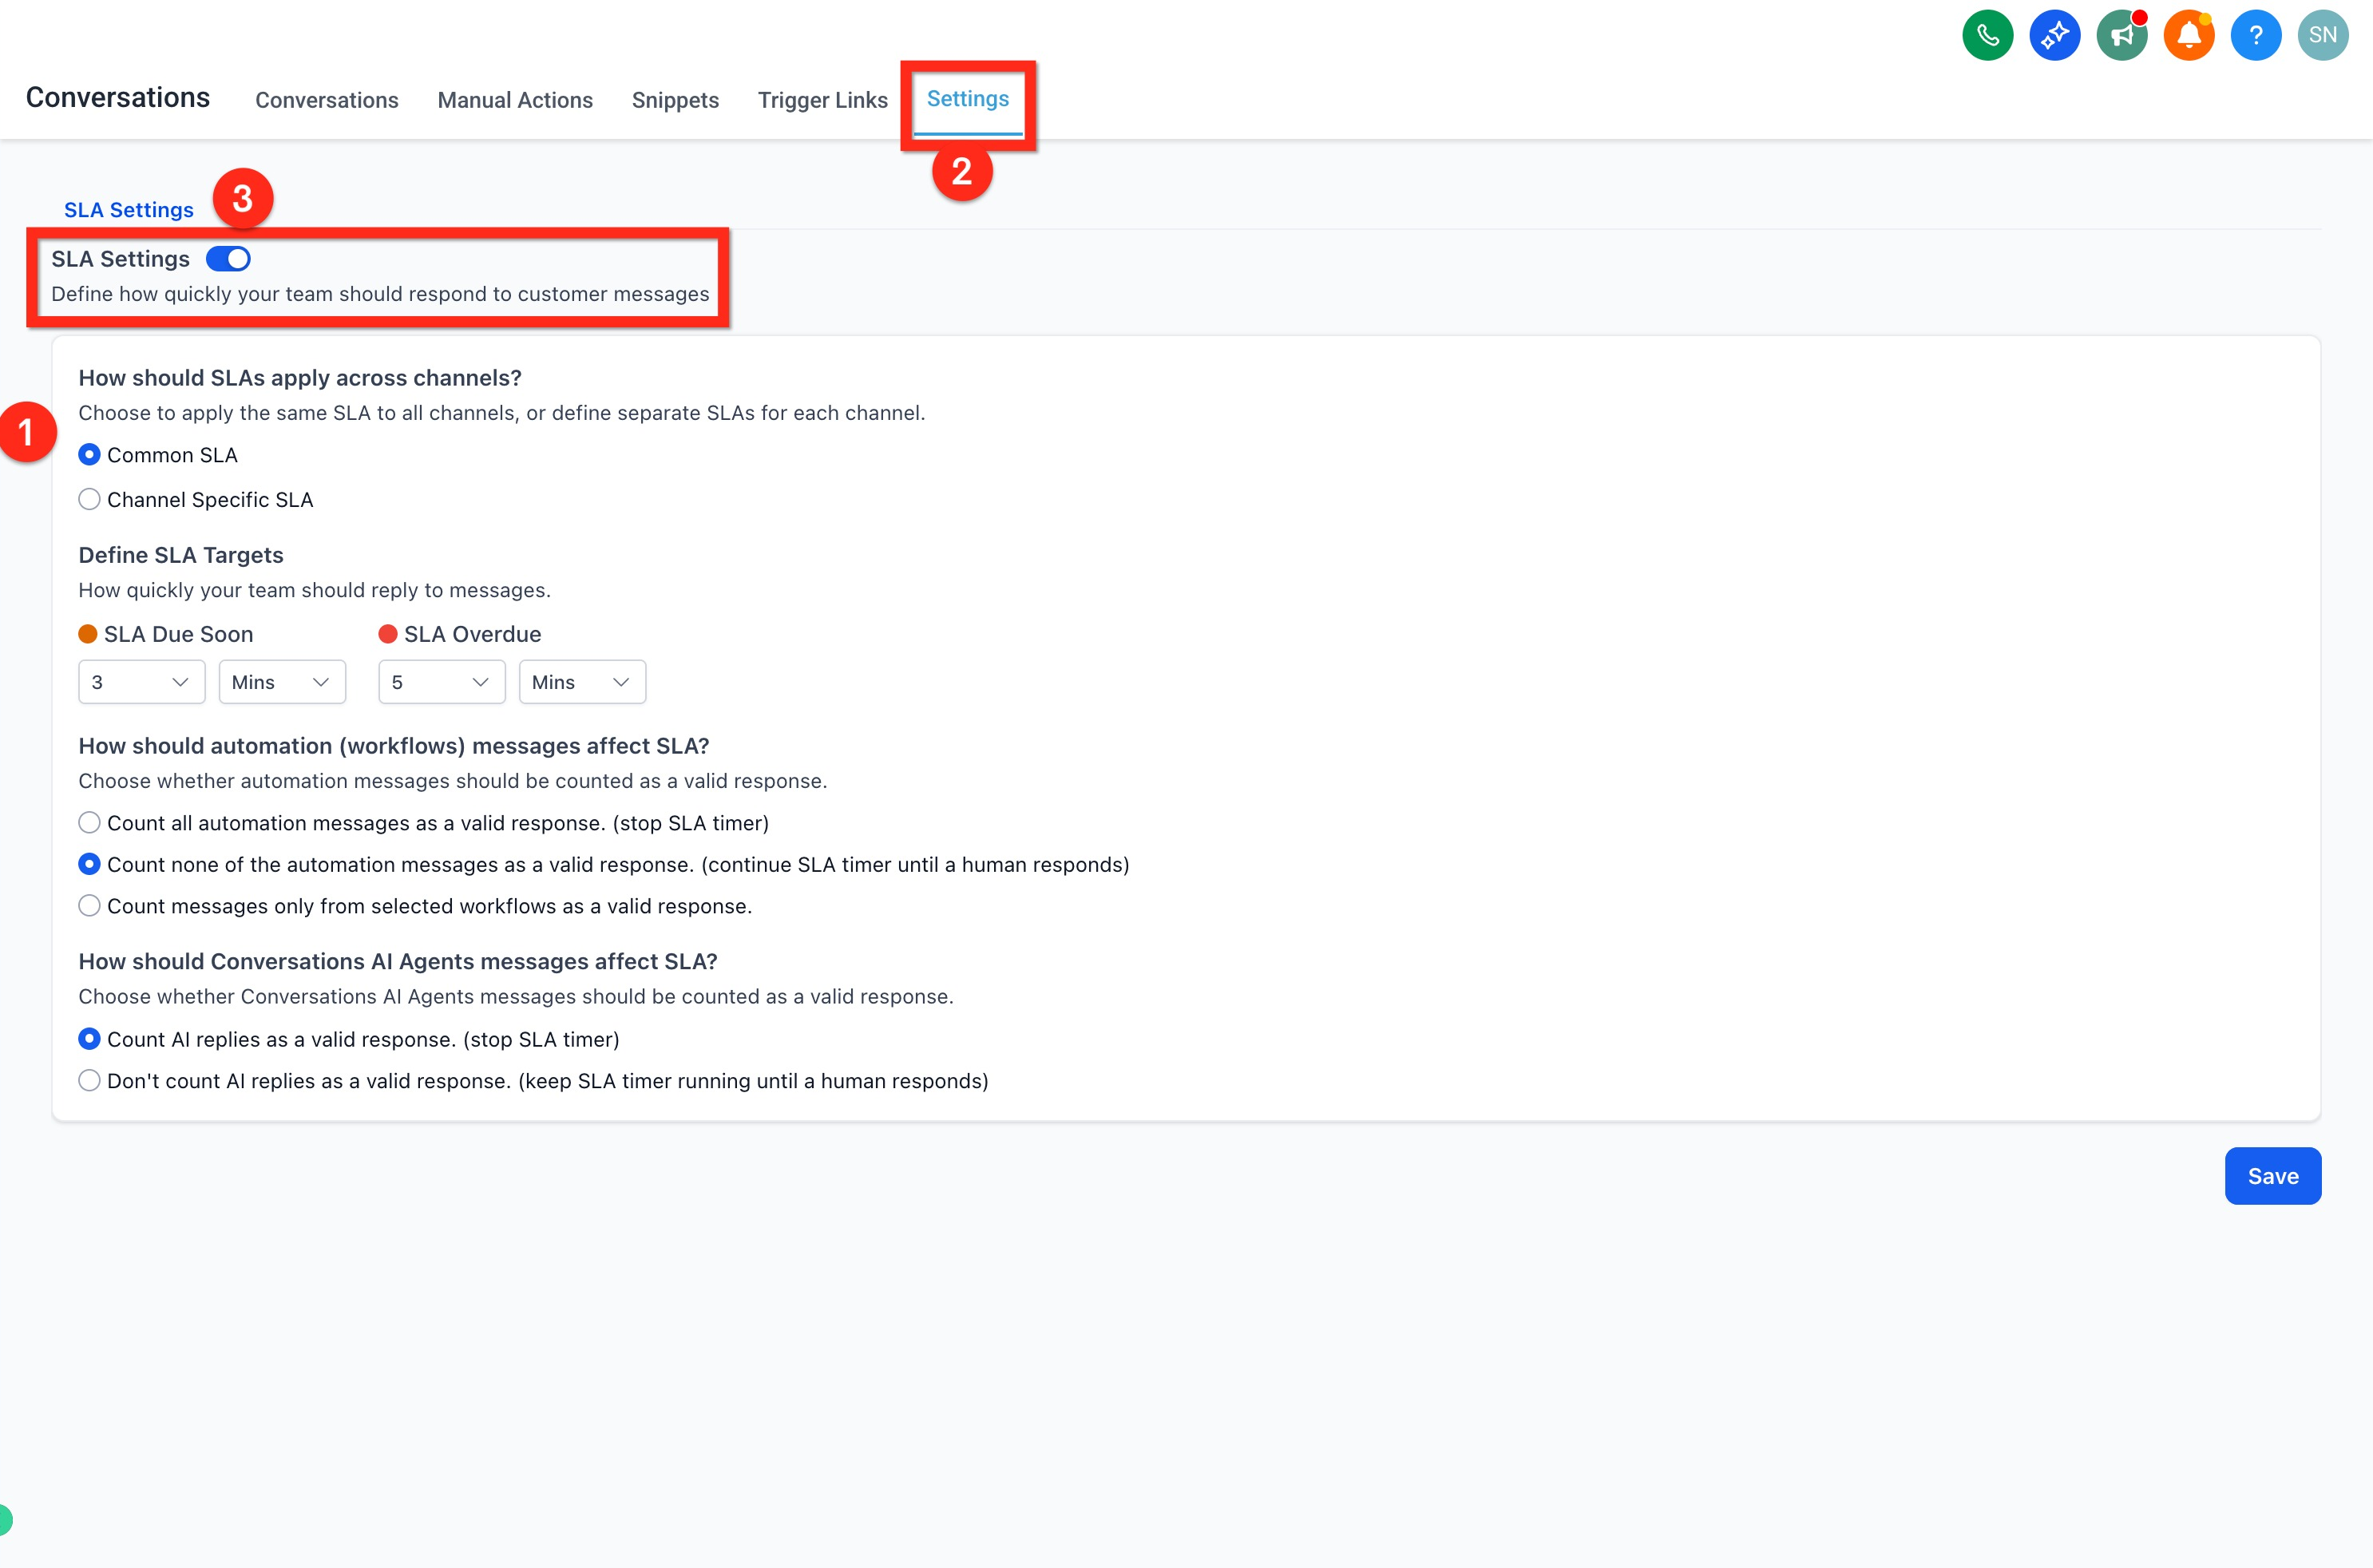The image size is (2373, 1568).
Task: Open the megaphone announcements icon
Action: pos(2121,35)
